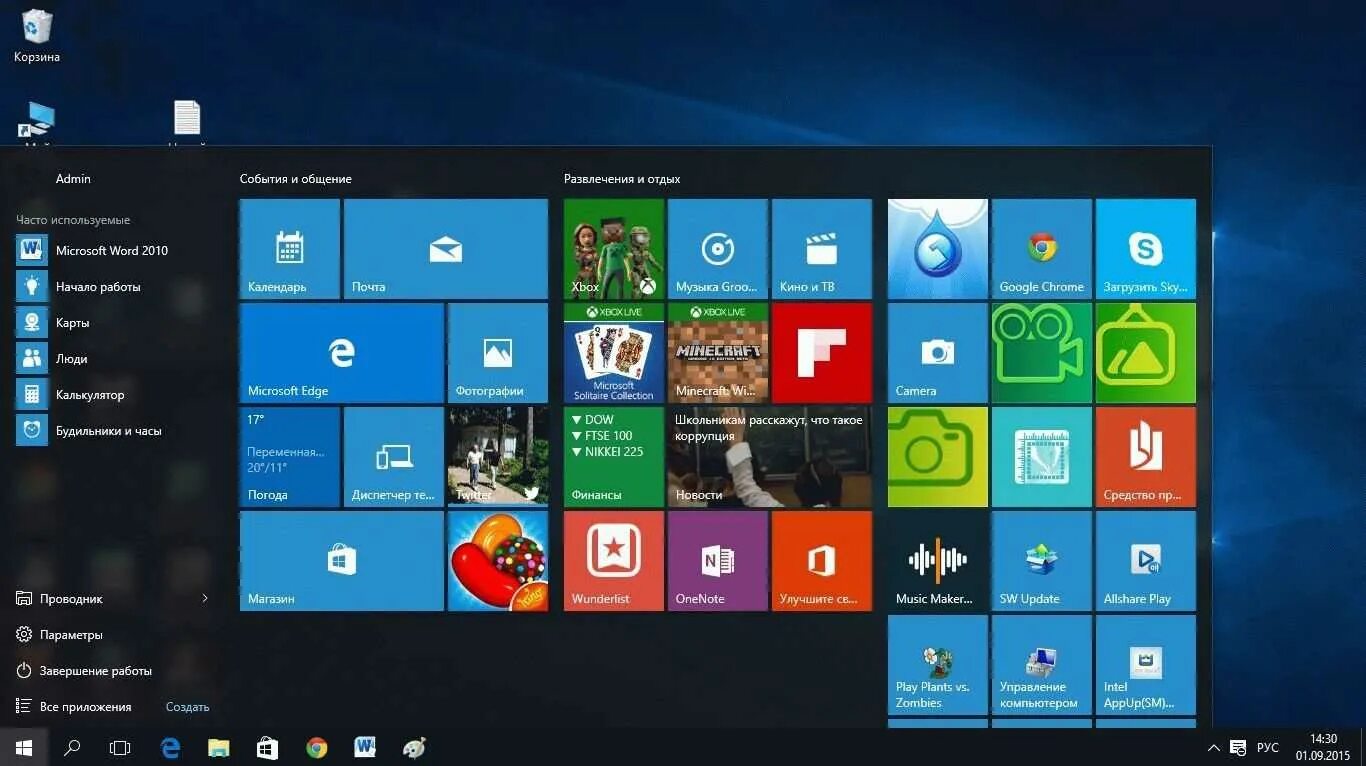Open the Корзина recycle bin
1366x766 pixels.
point(37,36)
